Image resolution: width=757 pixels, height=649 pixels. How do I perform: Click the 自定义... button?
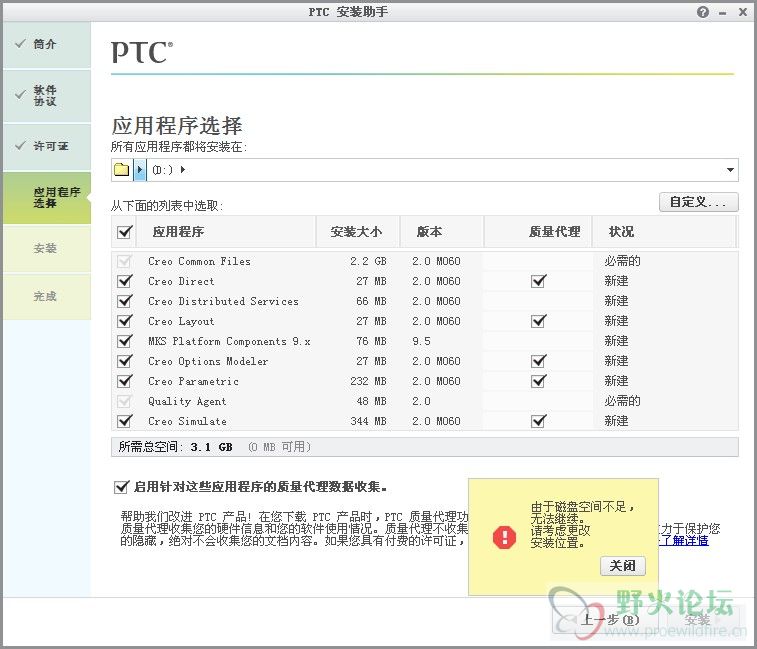tap(699, 202)
